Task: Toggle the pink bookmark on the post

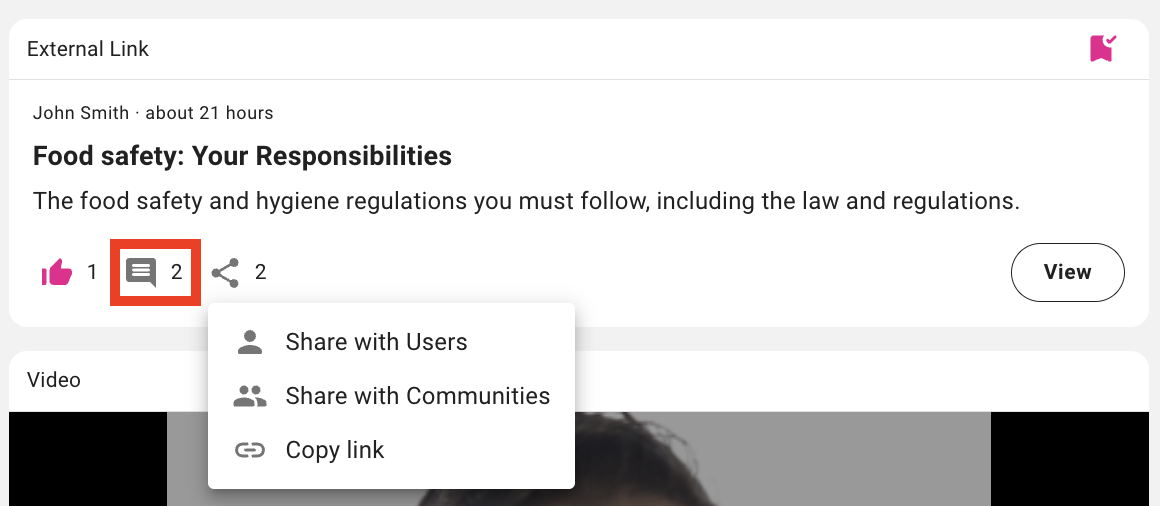Action: 1102,48
